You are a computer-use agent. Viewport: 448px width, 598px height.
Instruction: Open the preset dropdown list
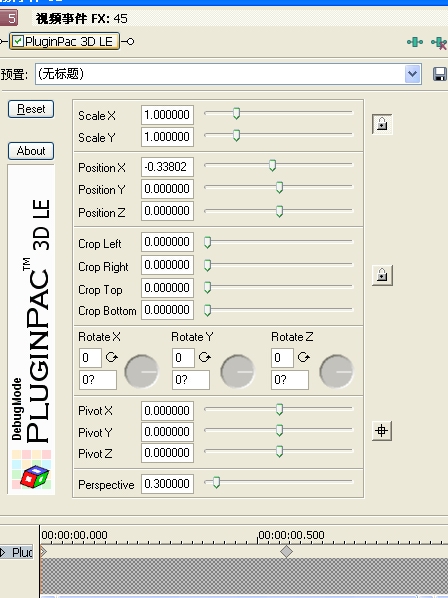412,74
